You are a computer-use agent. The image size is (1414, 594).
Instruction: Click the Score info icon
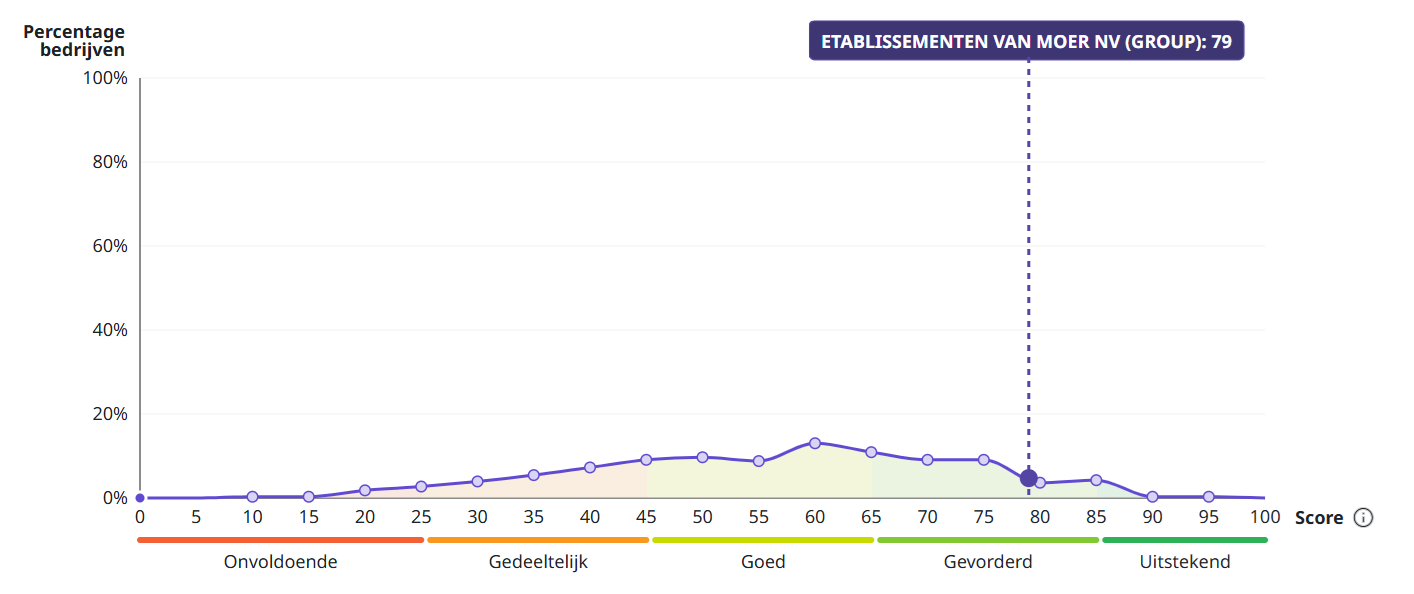tap(1363, 518)
